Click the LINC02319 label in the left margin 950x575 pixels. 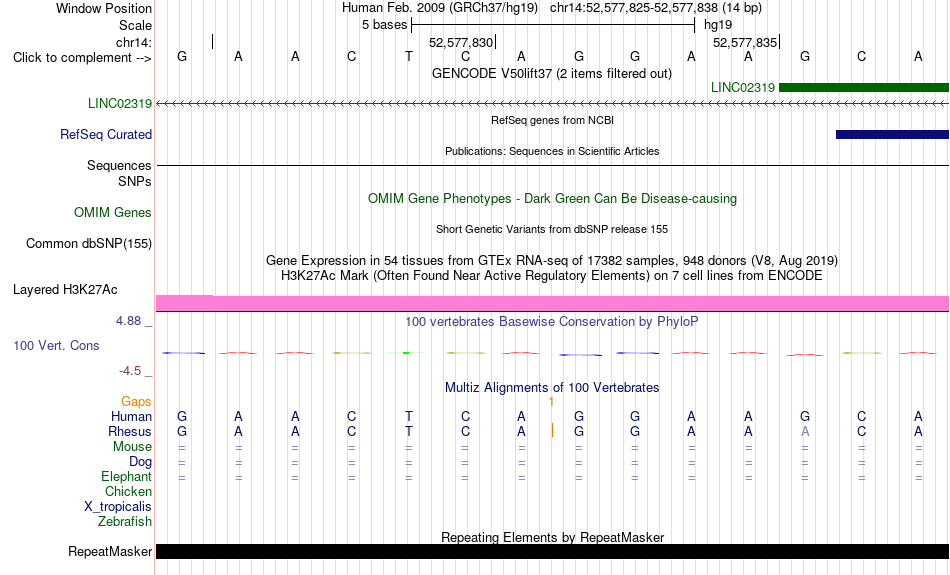[120, 104]
